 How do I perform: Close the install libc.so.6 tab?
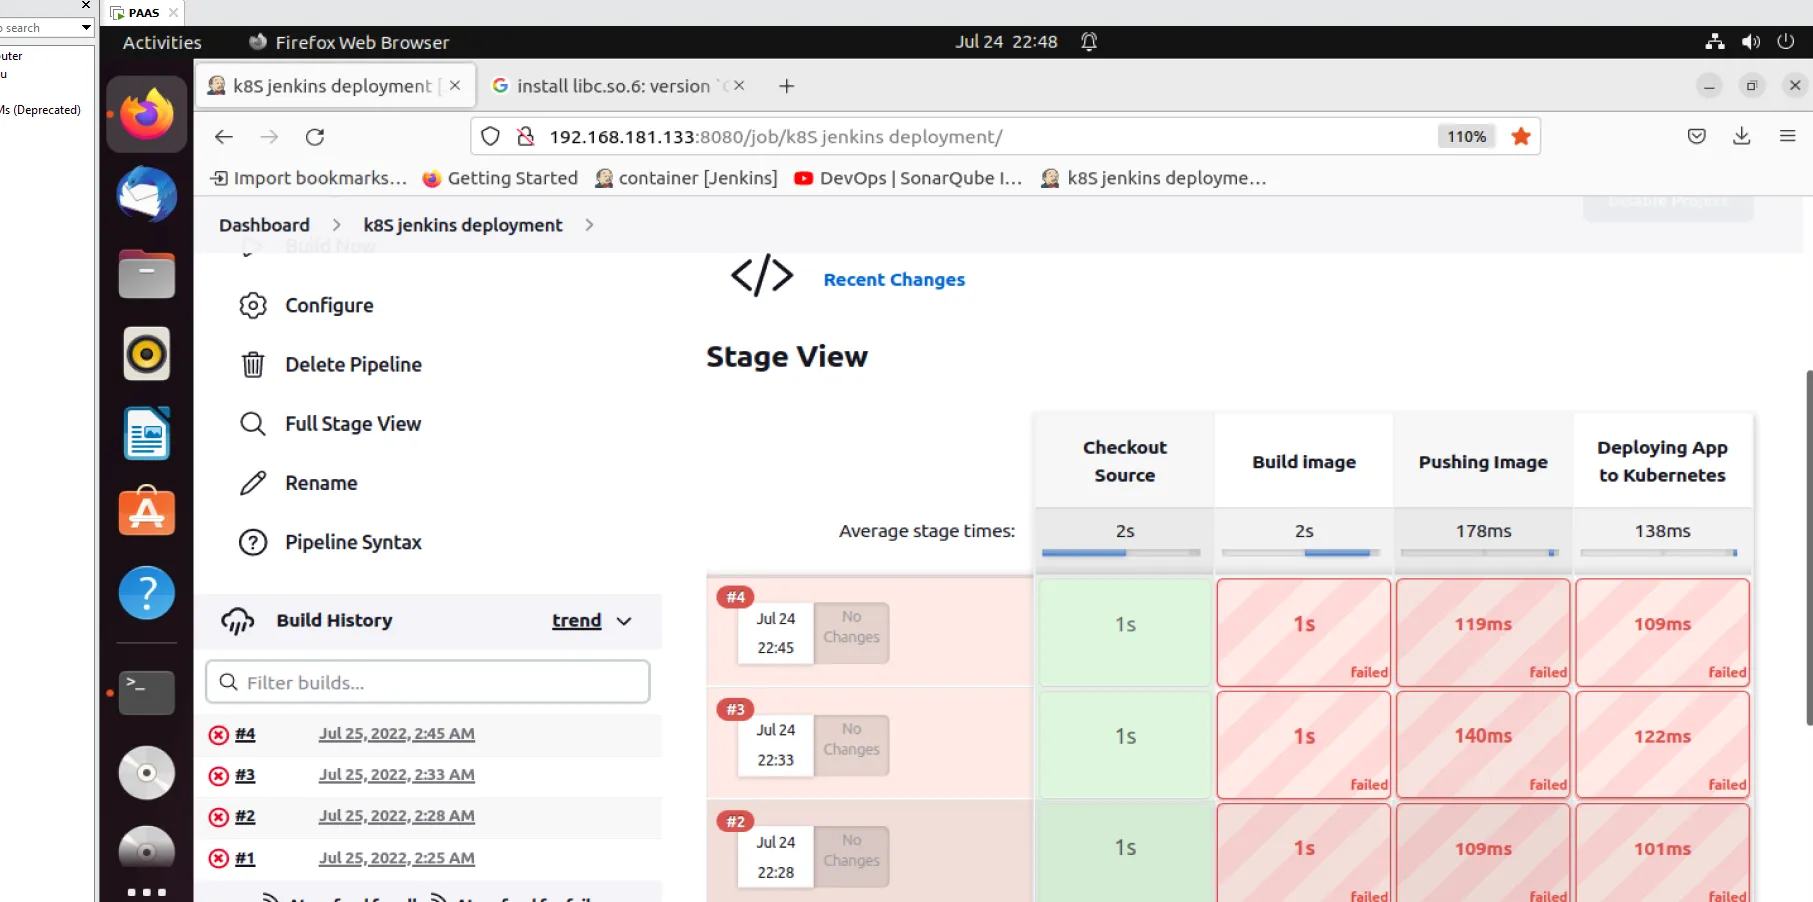[x=739, y=86]
